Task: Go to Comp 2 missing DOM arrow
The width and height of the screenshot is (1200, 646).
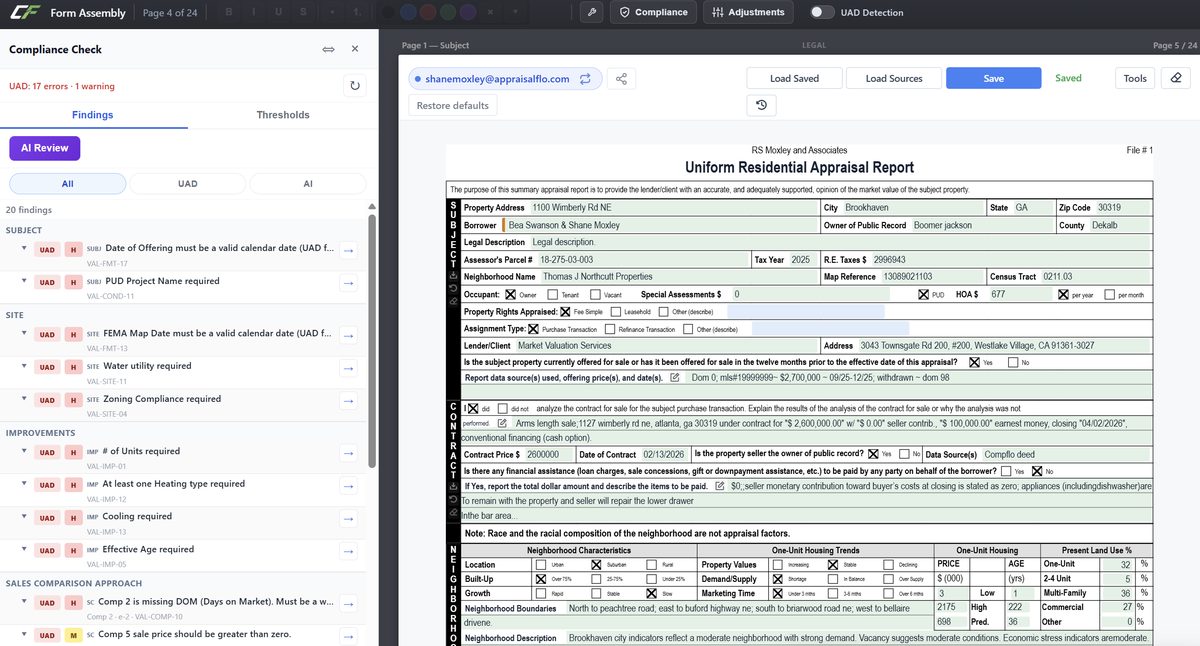Action: (348, 604)
